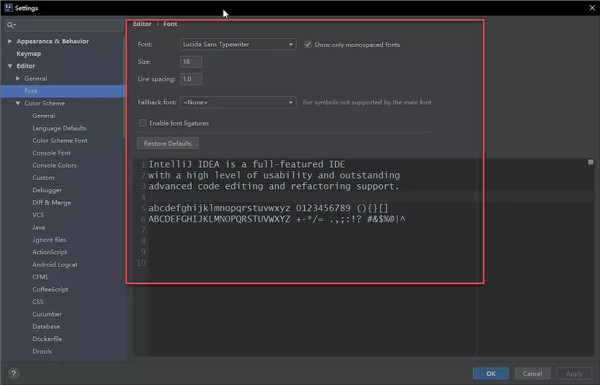Open the Fallback font dropdown
Screen dimensions: 600x385
pos(238,103)
